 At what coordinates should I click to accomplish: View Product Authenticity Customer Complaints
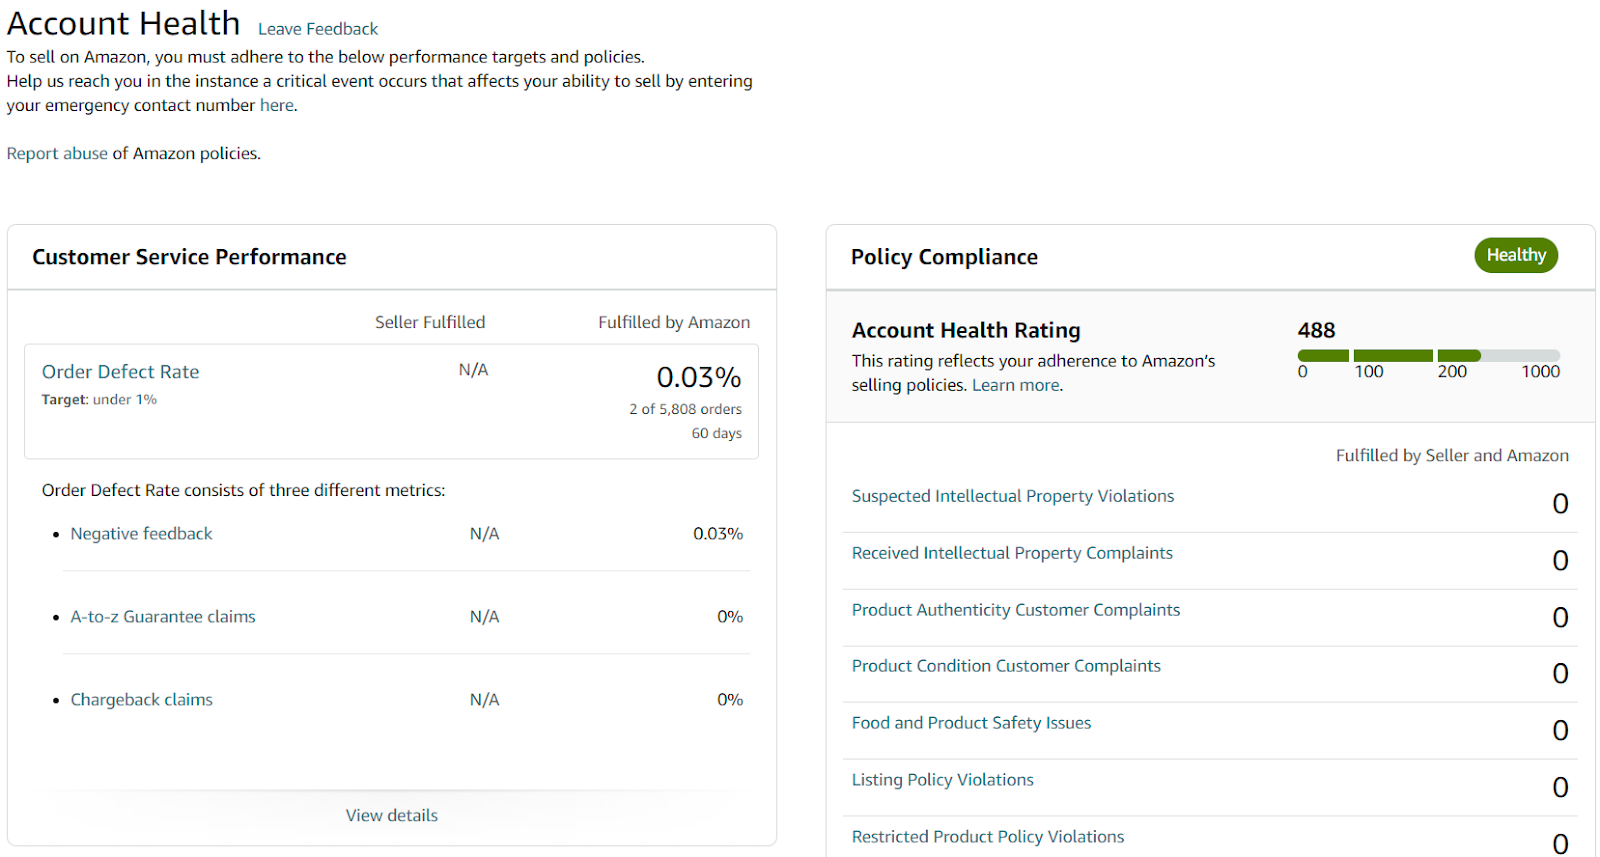[x=1016, y=610]
